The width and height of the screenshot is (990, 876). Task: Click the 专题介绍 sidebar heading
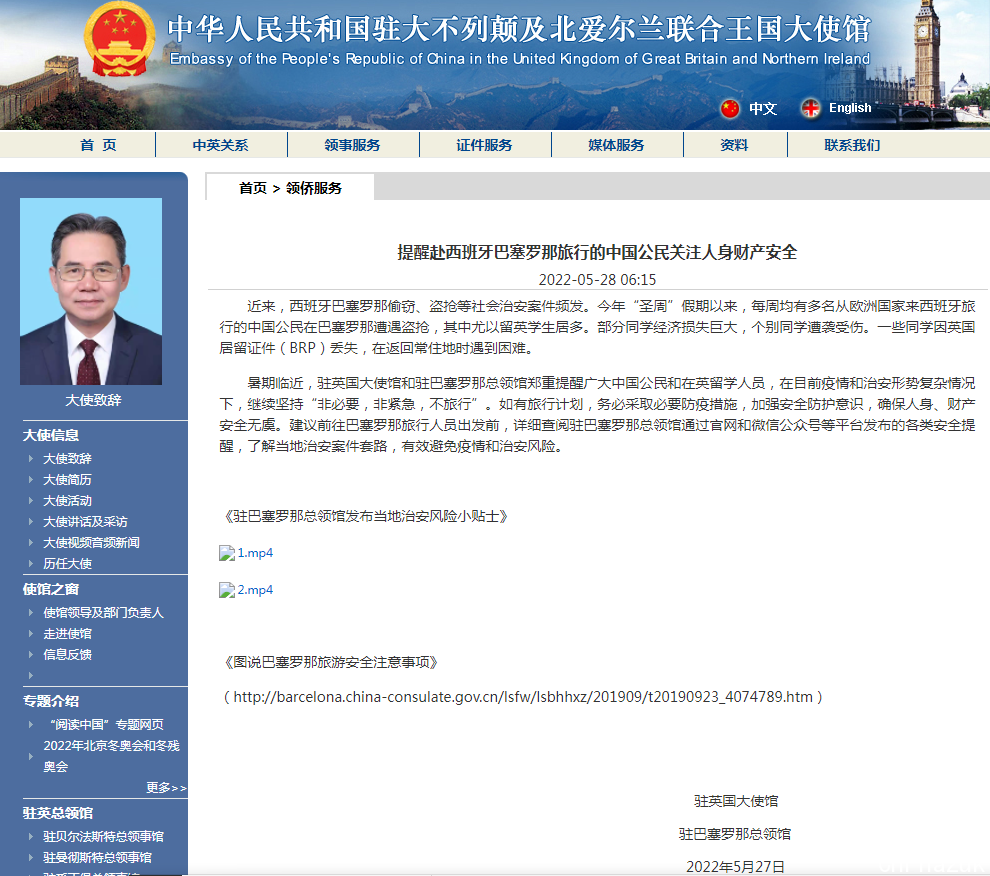(x=51, y=701)
